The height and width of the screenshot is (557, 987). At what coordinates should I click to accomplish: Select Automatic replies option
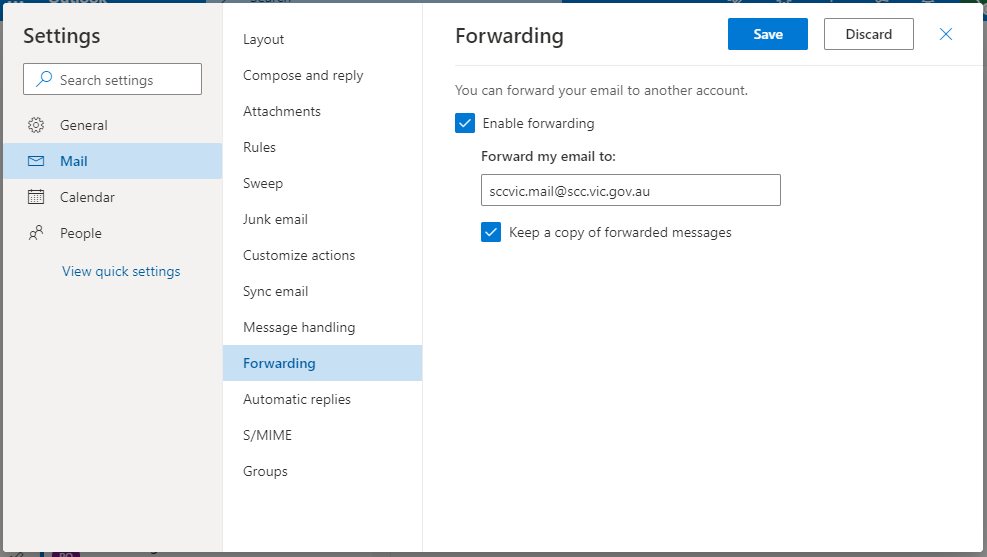[297, 399]
